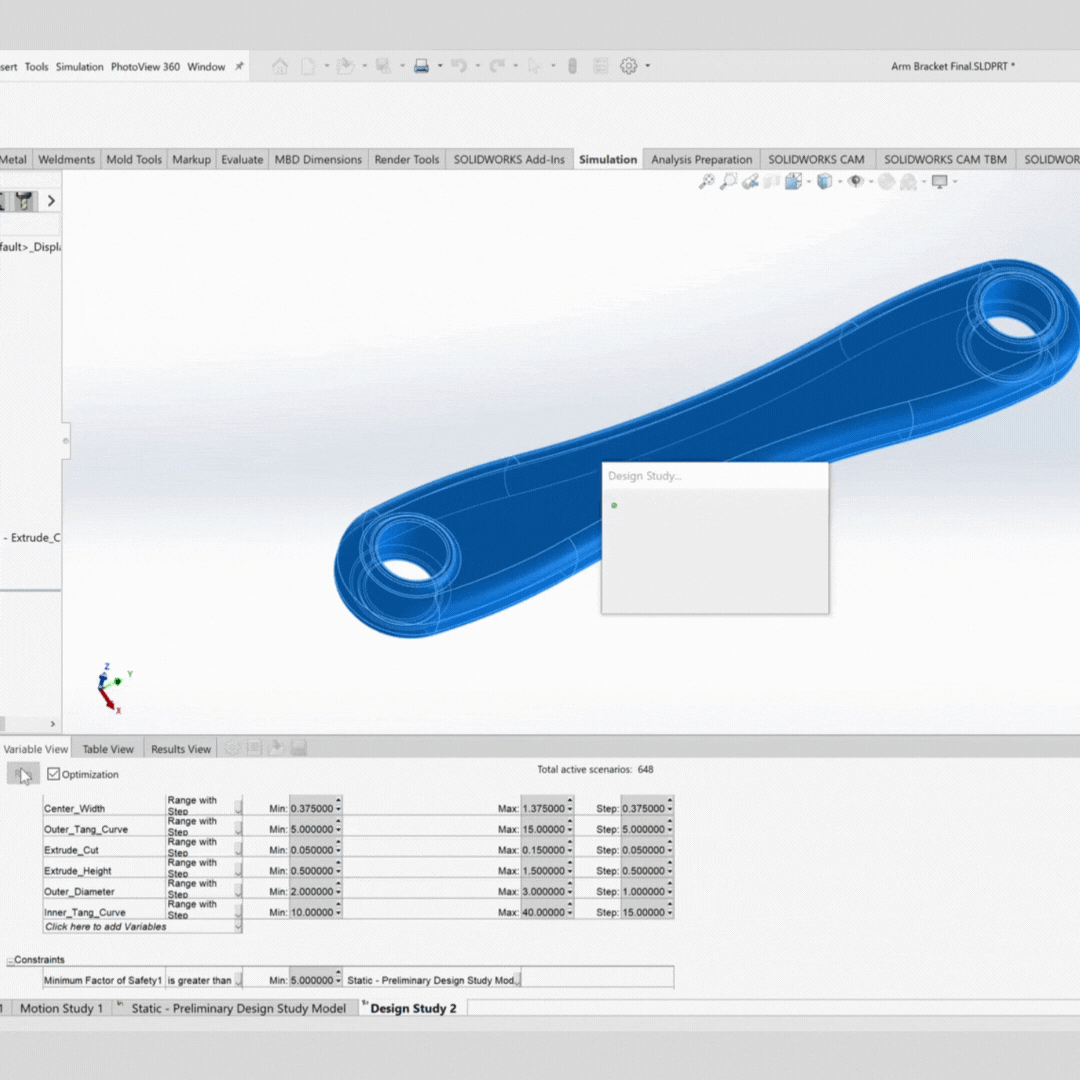The height and width of the screenshot is (1080, 1080).
Task: Open the Tools menu
Action: pos(37,67)
